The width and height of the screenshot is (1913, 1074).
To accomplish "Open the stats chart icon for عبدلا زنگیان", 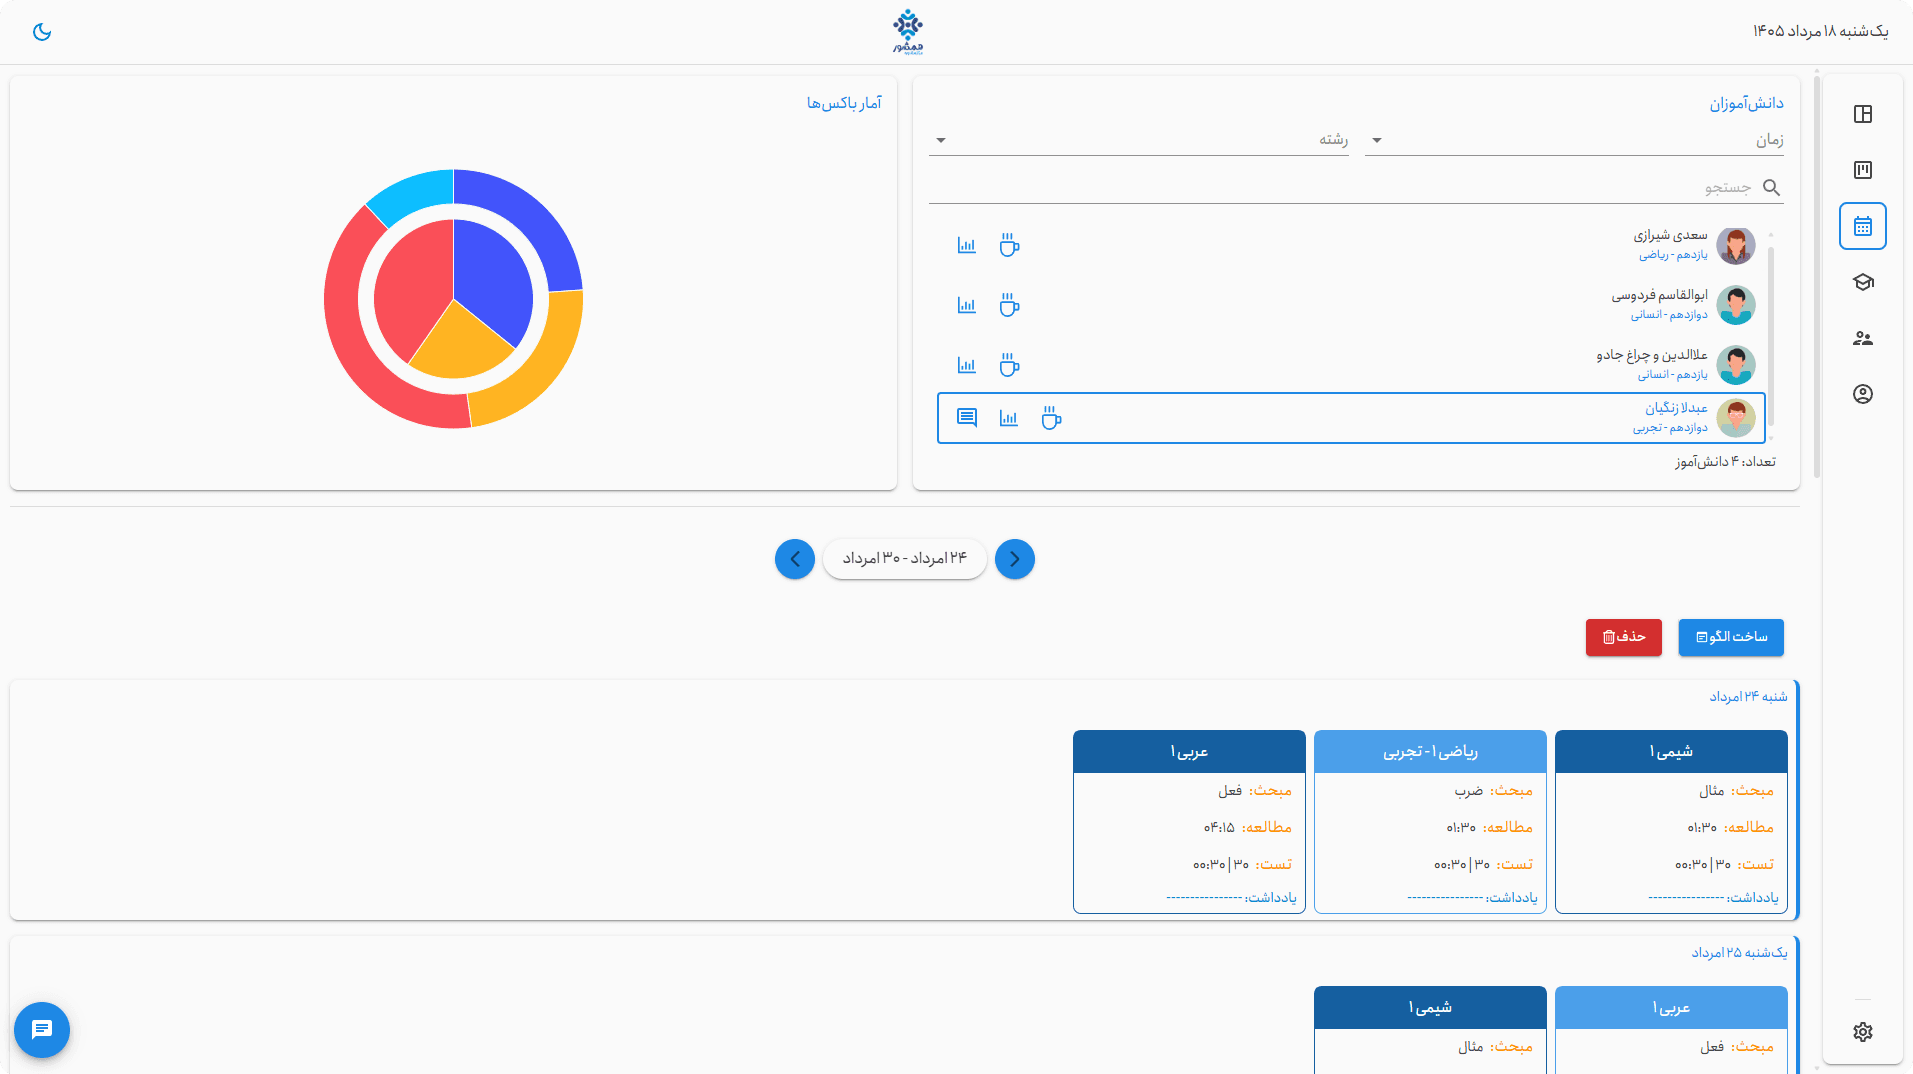I will (1008, 418).
